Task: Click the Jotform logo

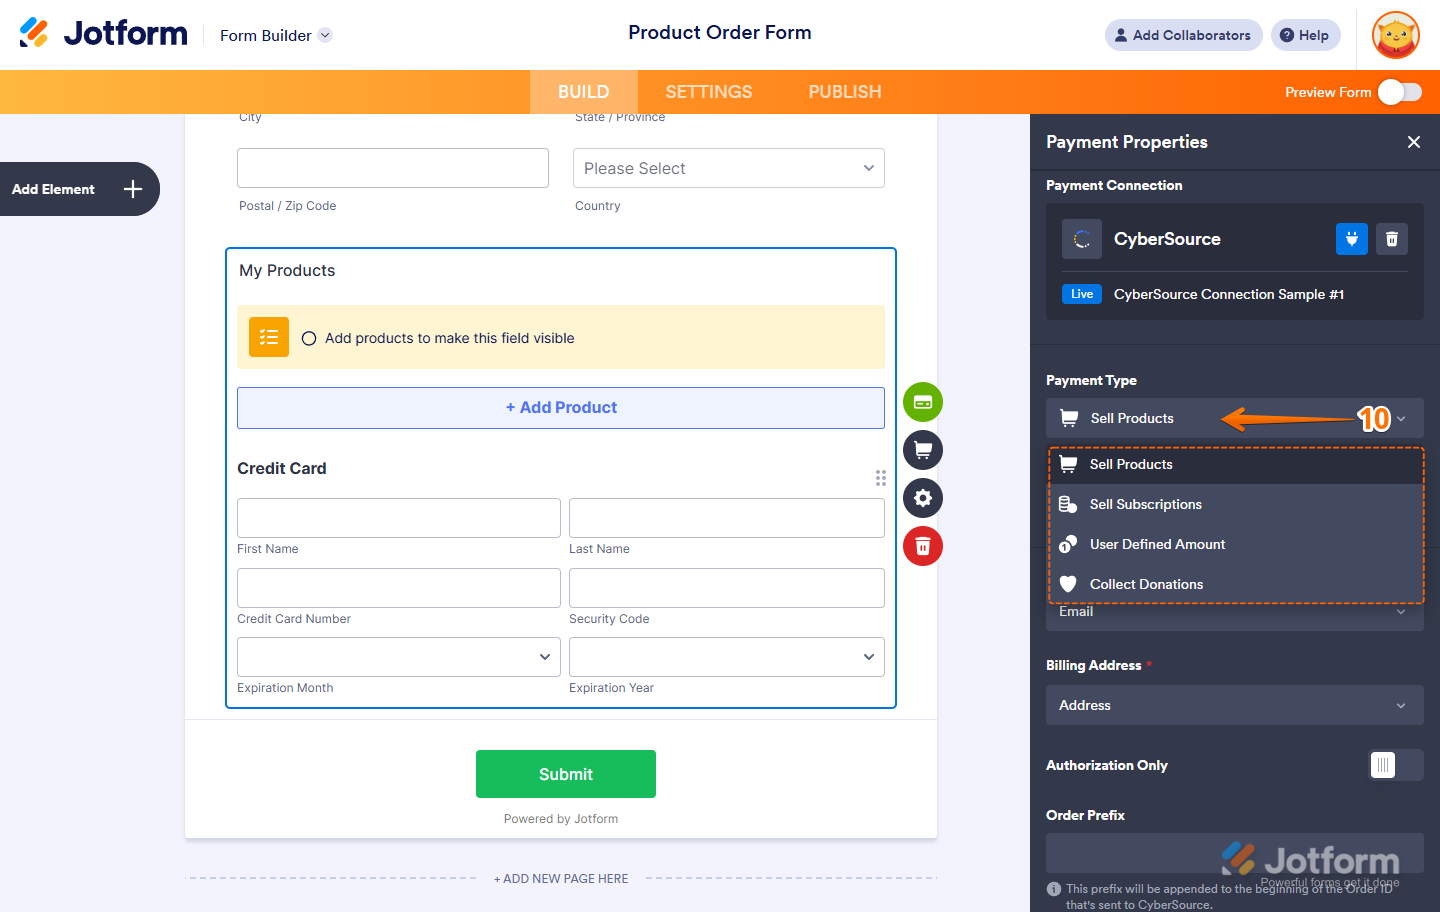Action: [103, 33]
